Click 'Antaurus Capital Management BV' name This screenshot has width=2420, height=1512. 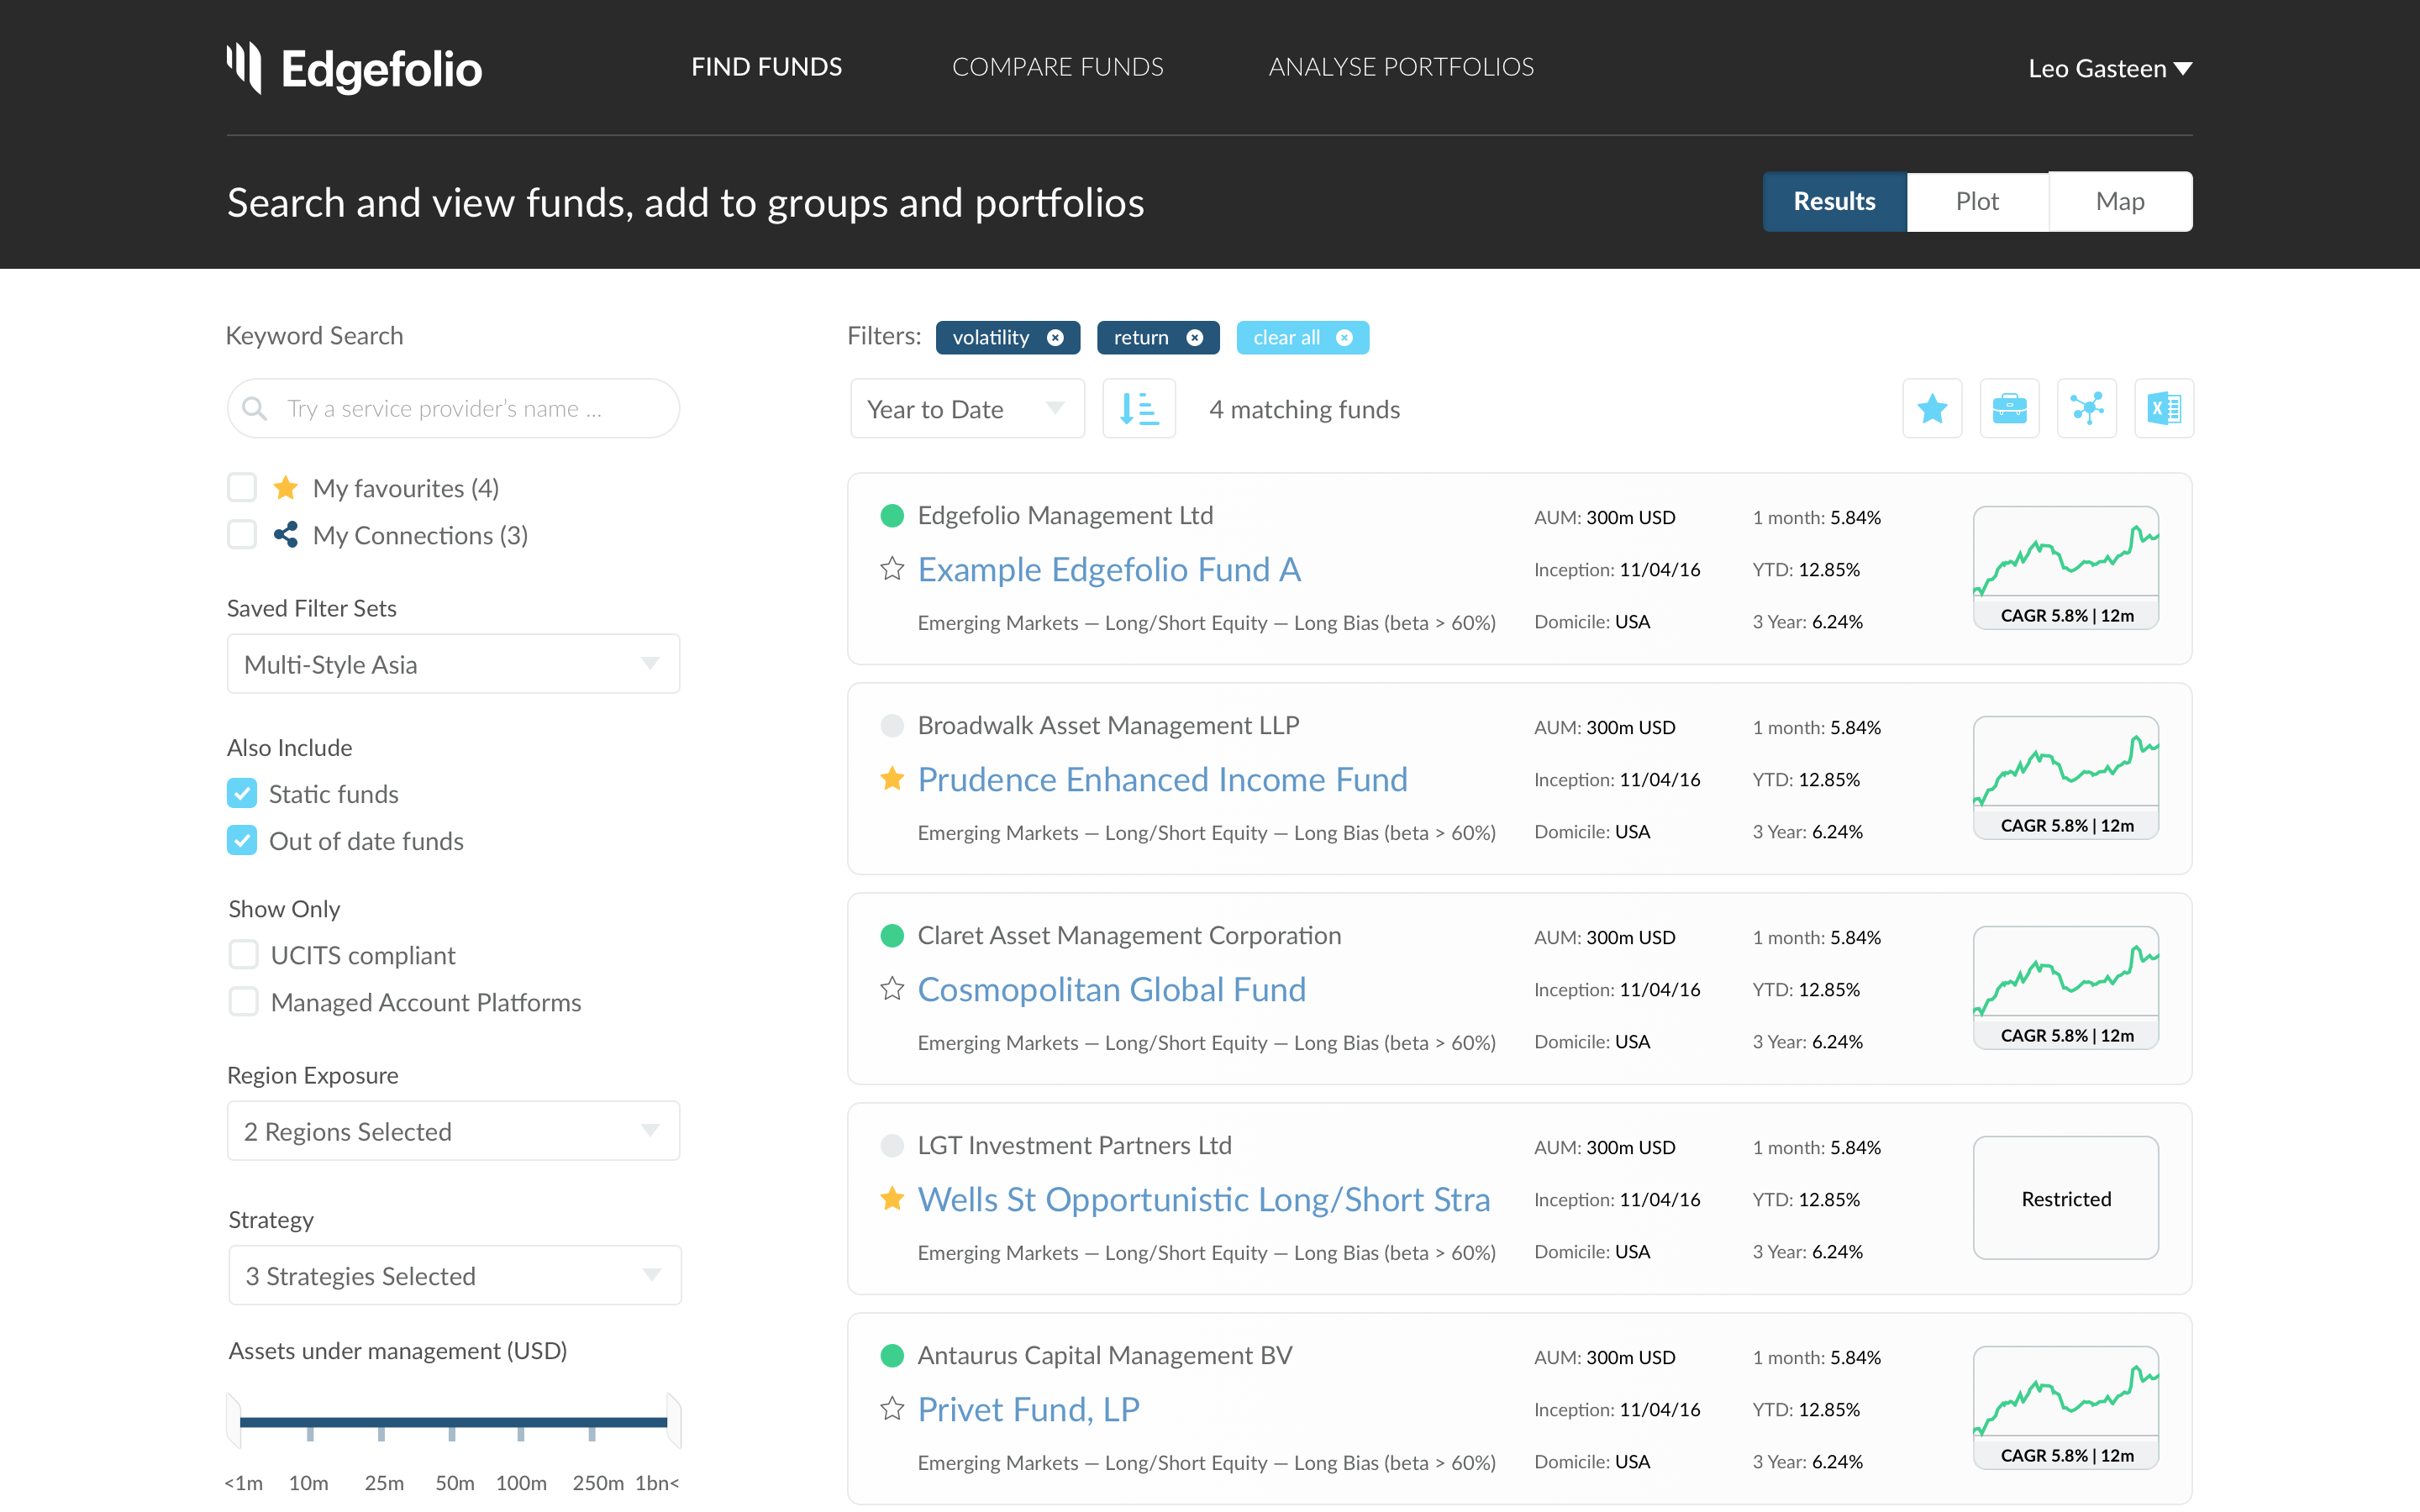point(1105,1356)
